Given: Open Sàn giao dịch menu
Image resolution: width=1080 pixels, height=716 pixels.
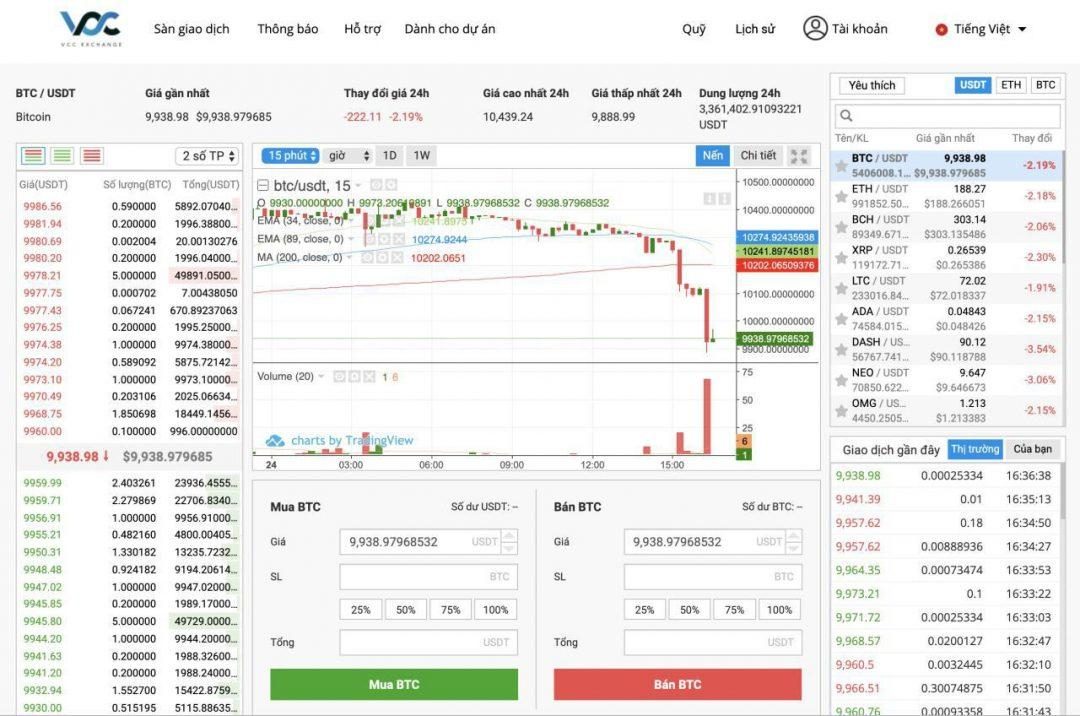Looking at the screenshot, I should click(x=191, y=29).
